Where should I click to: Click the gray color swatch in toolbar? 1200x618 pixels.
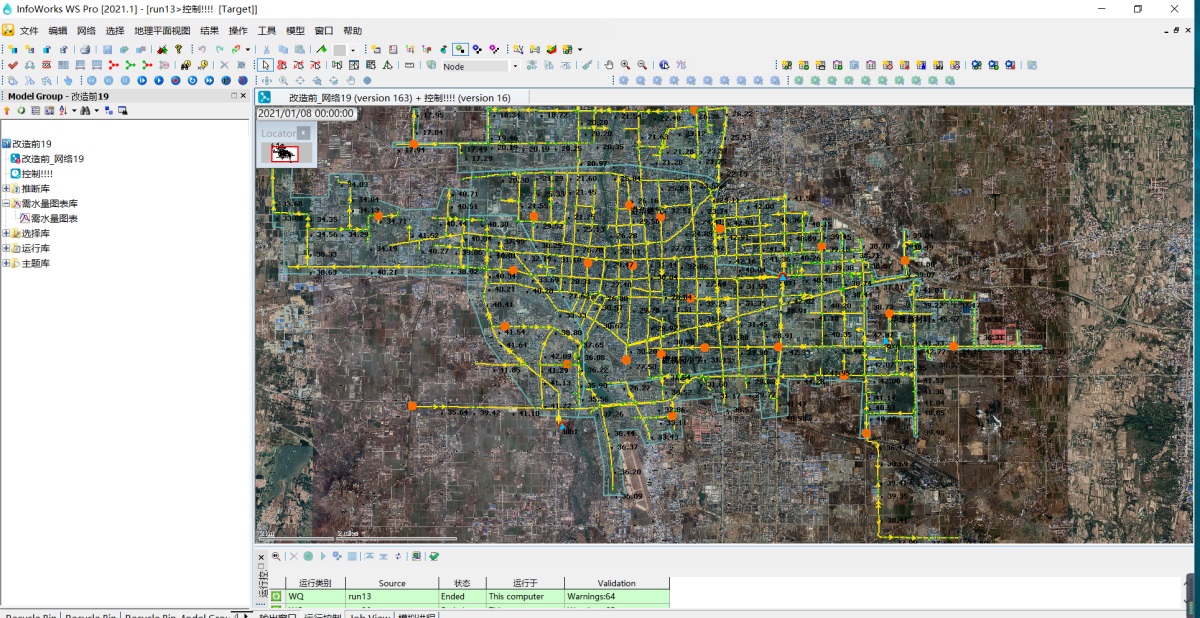(x=340, y=49)
